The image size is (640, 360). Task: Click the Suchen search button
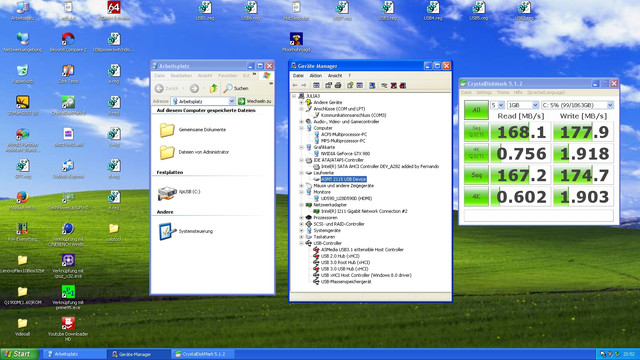[x=236, y=88]
